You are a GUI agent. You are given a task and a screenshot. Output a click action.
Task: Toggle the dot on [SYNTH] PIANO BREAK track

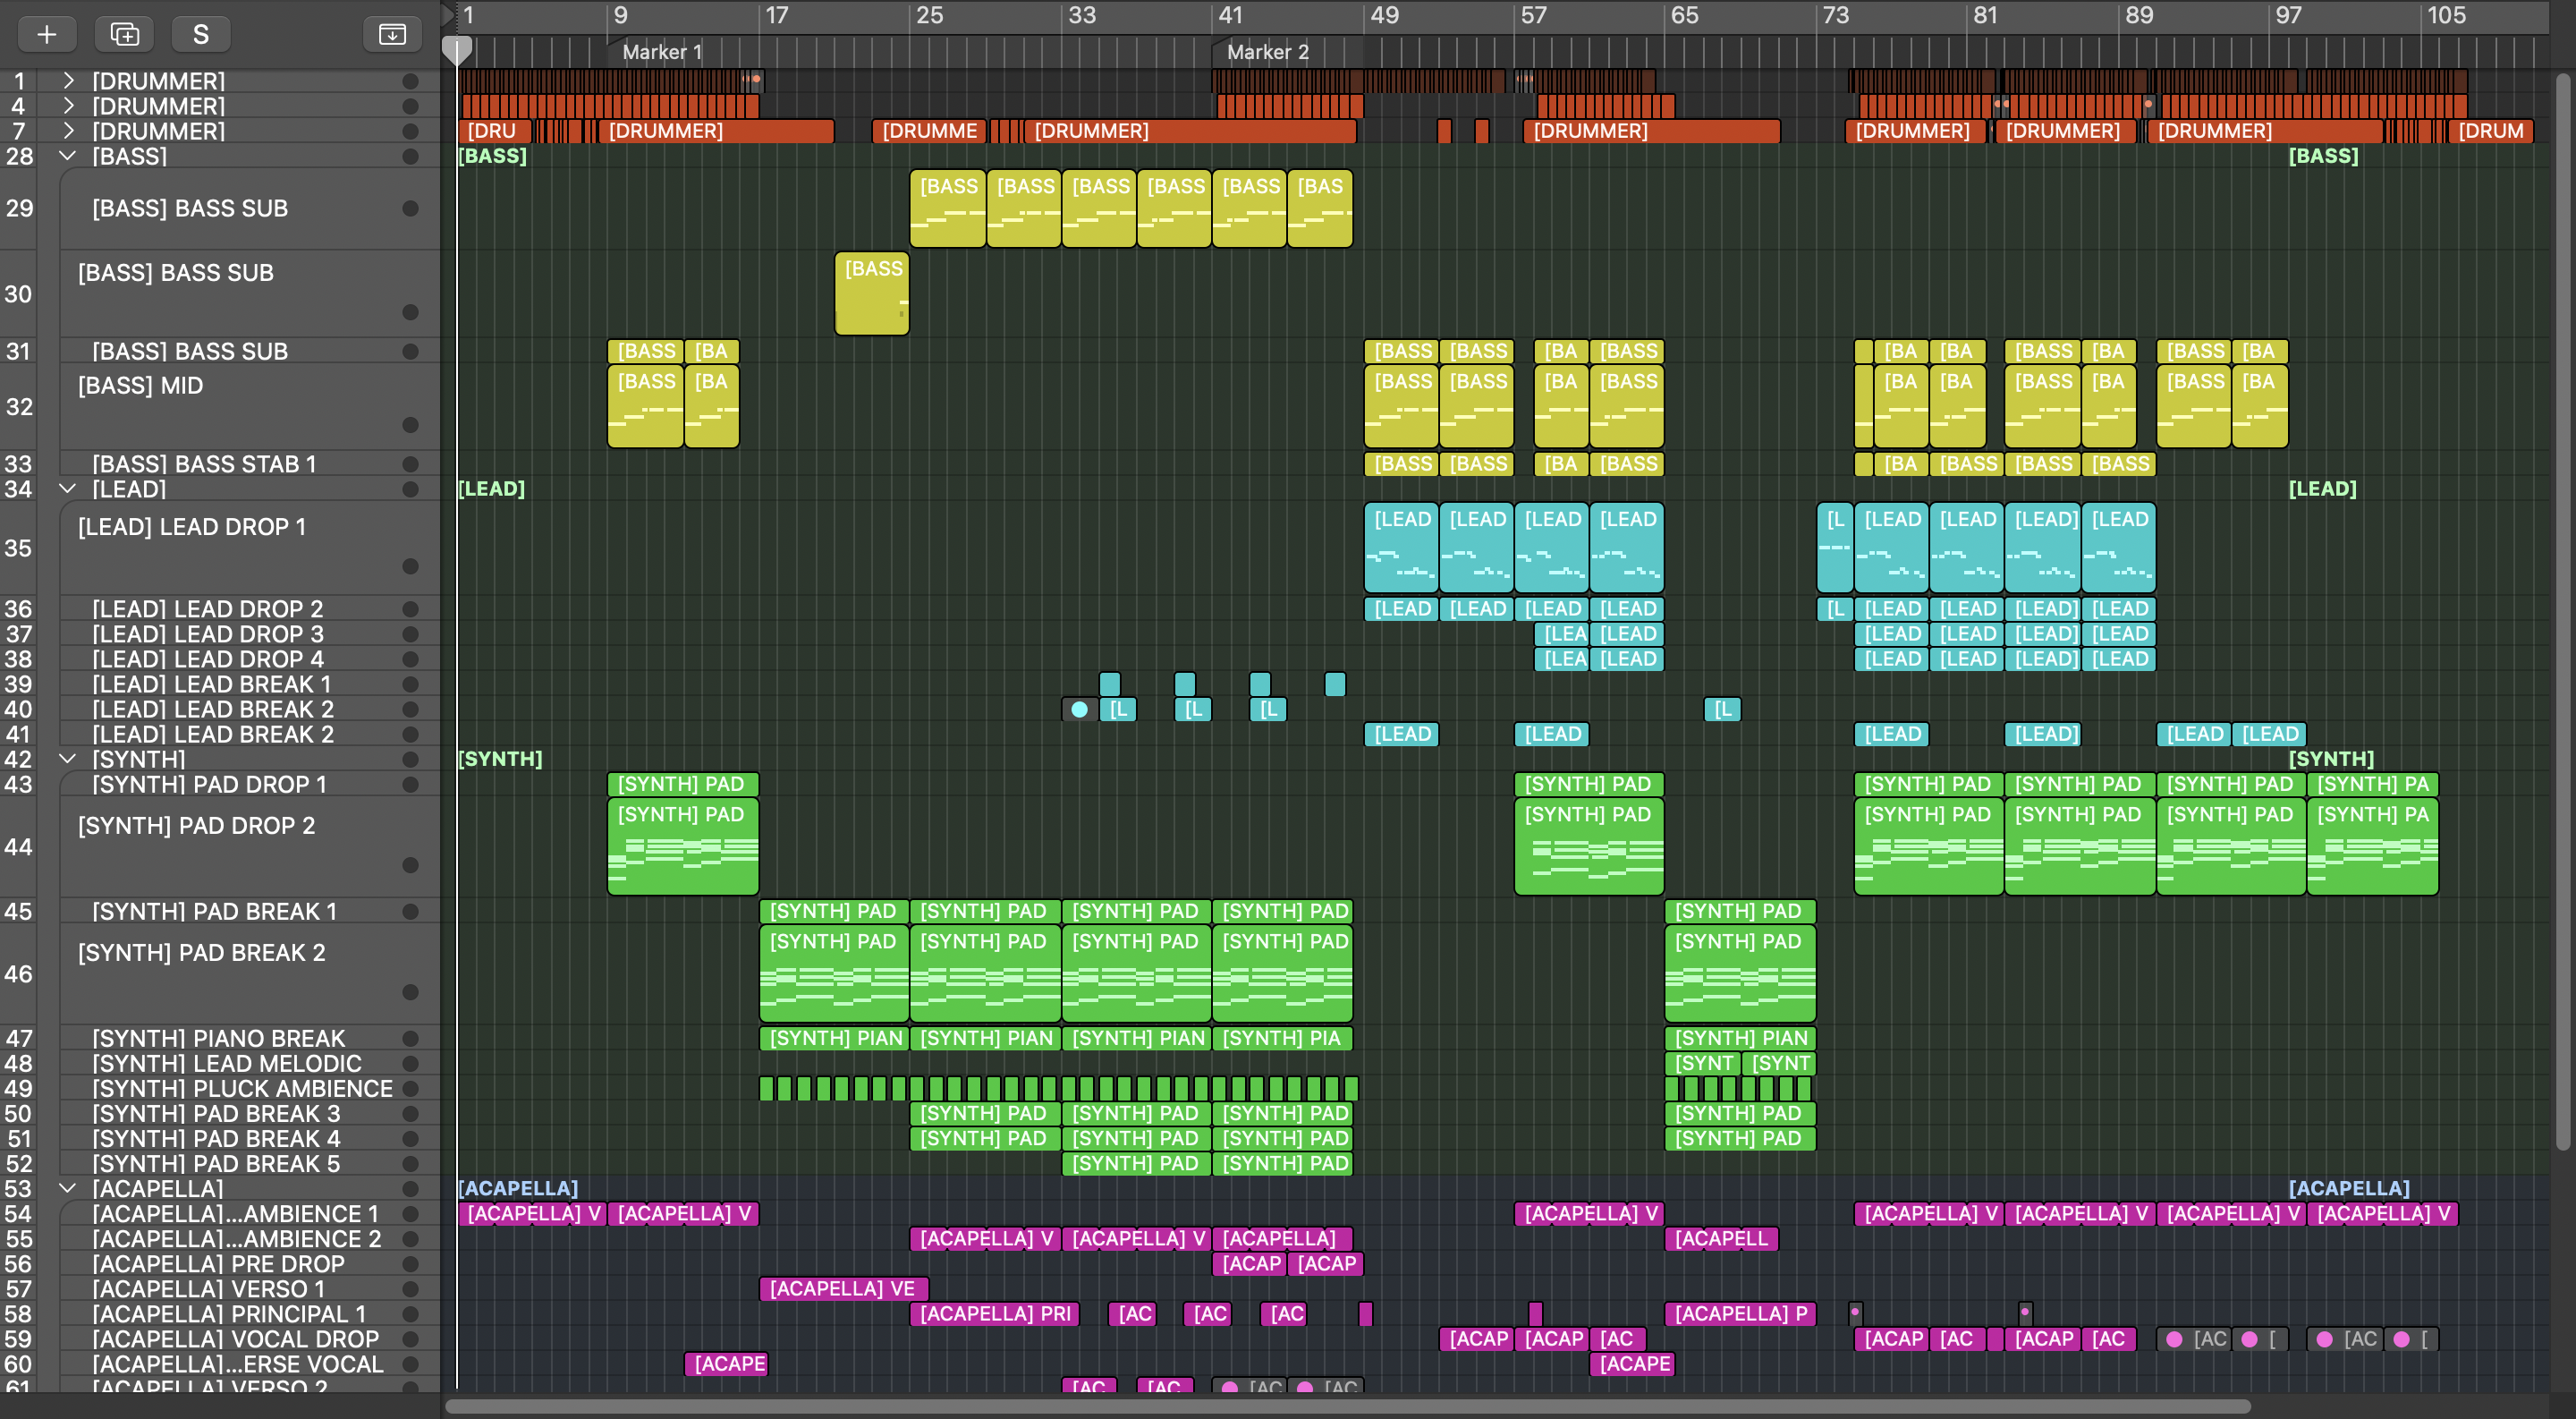pyautogui.click(x=410, y=1038)
